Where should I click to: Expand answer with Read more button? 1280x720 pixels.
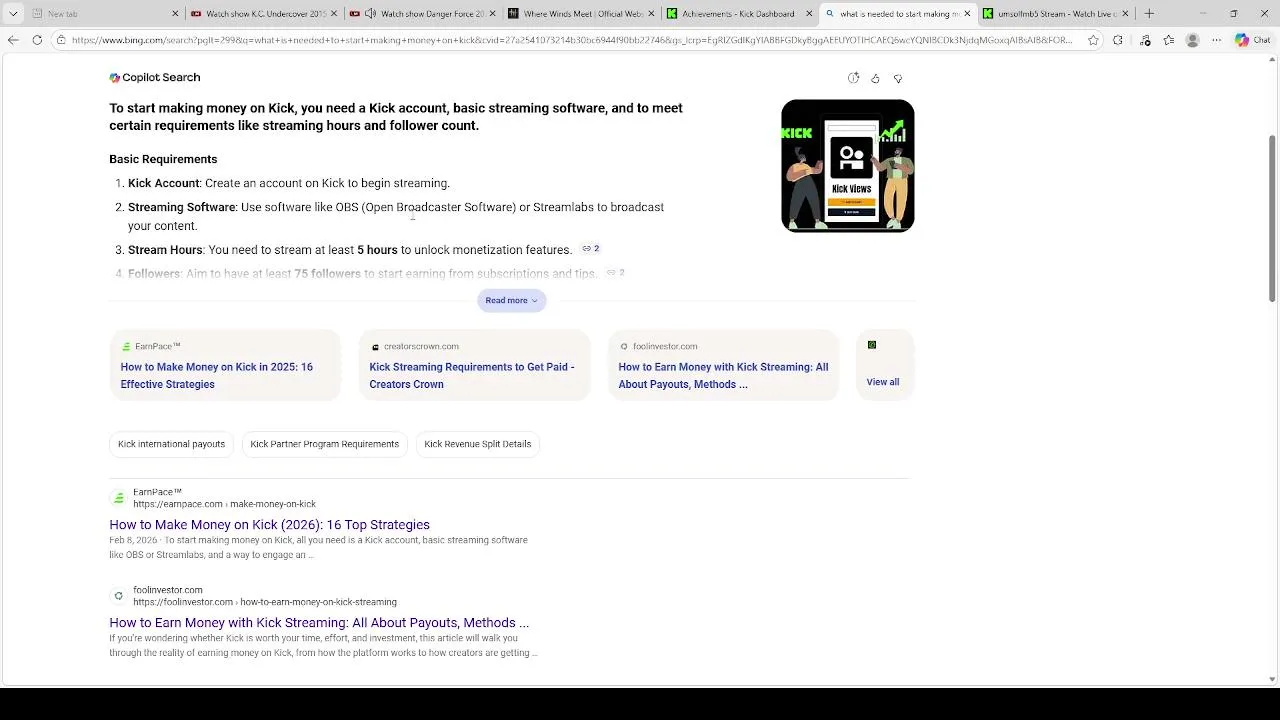511,300
